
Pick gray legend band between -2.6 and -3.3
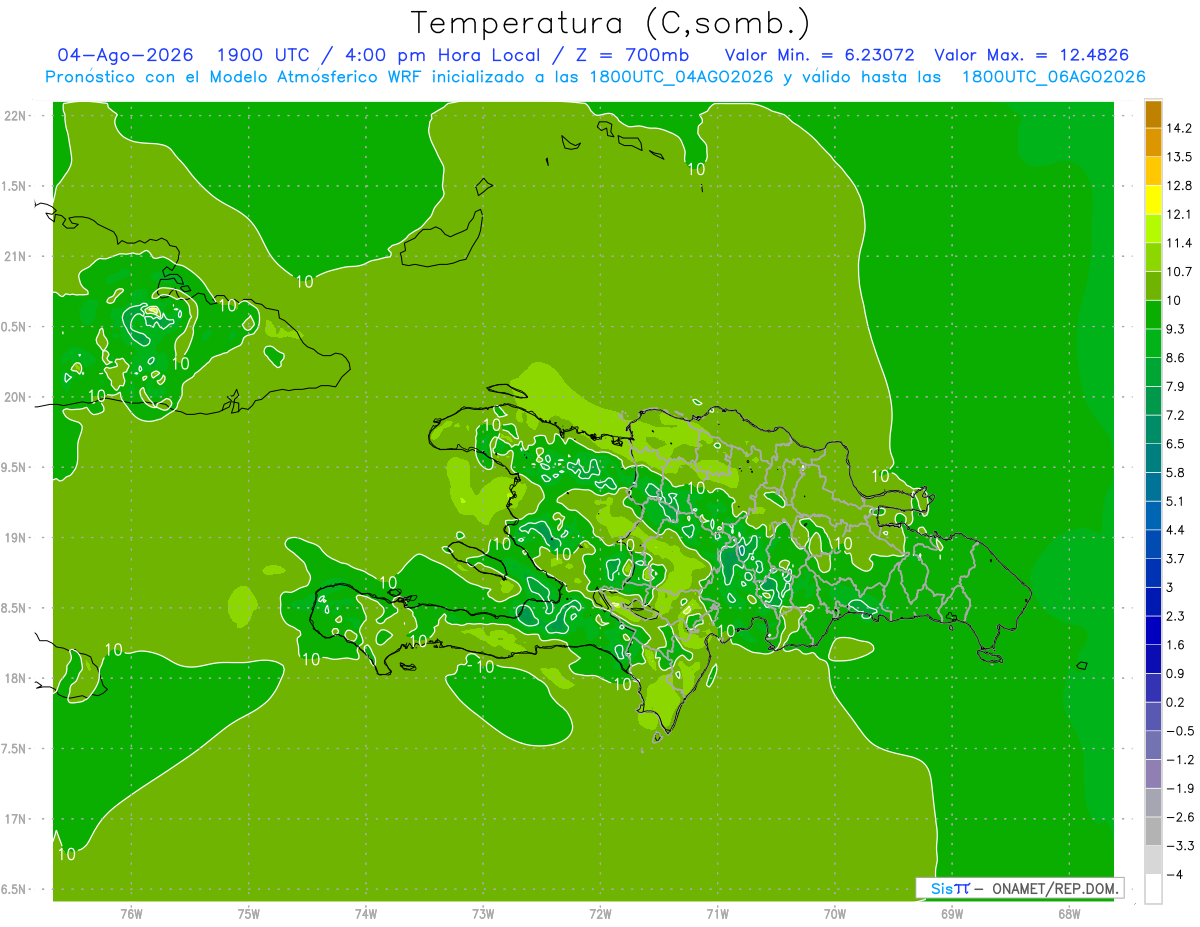click(x=1153, y=831)
